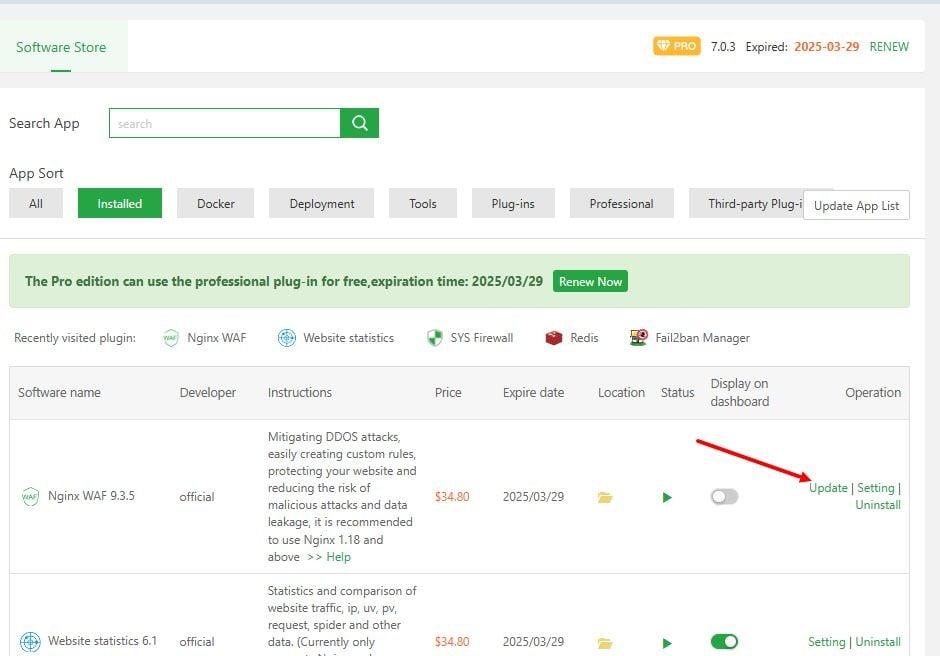Click the Renew Now button
Screen dimensions: 940x656
590,282
